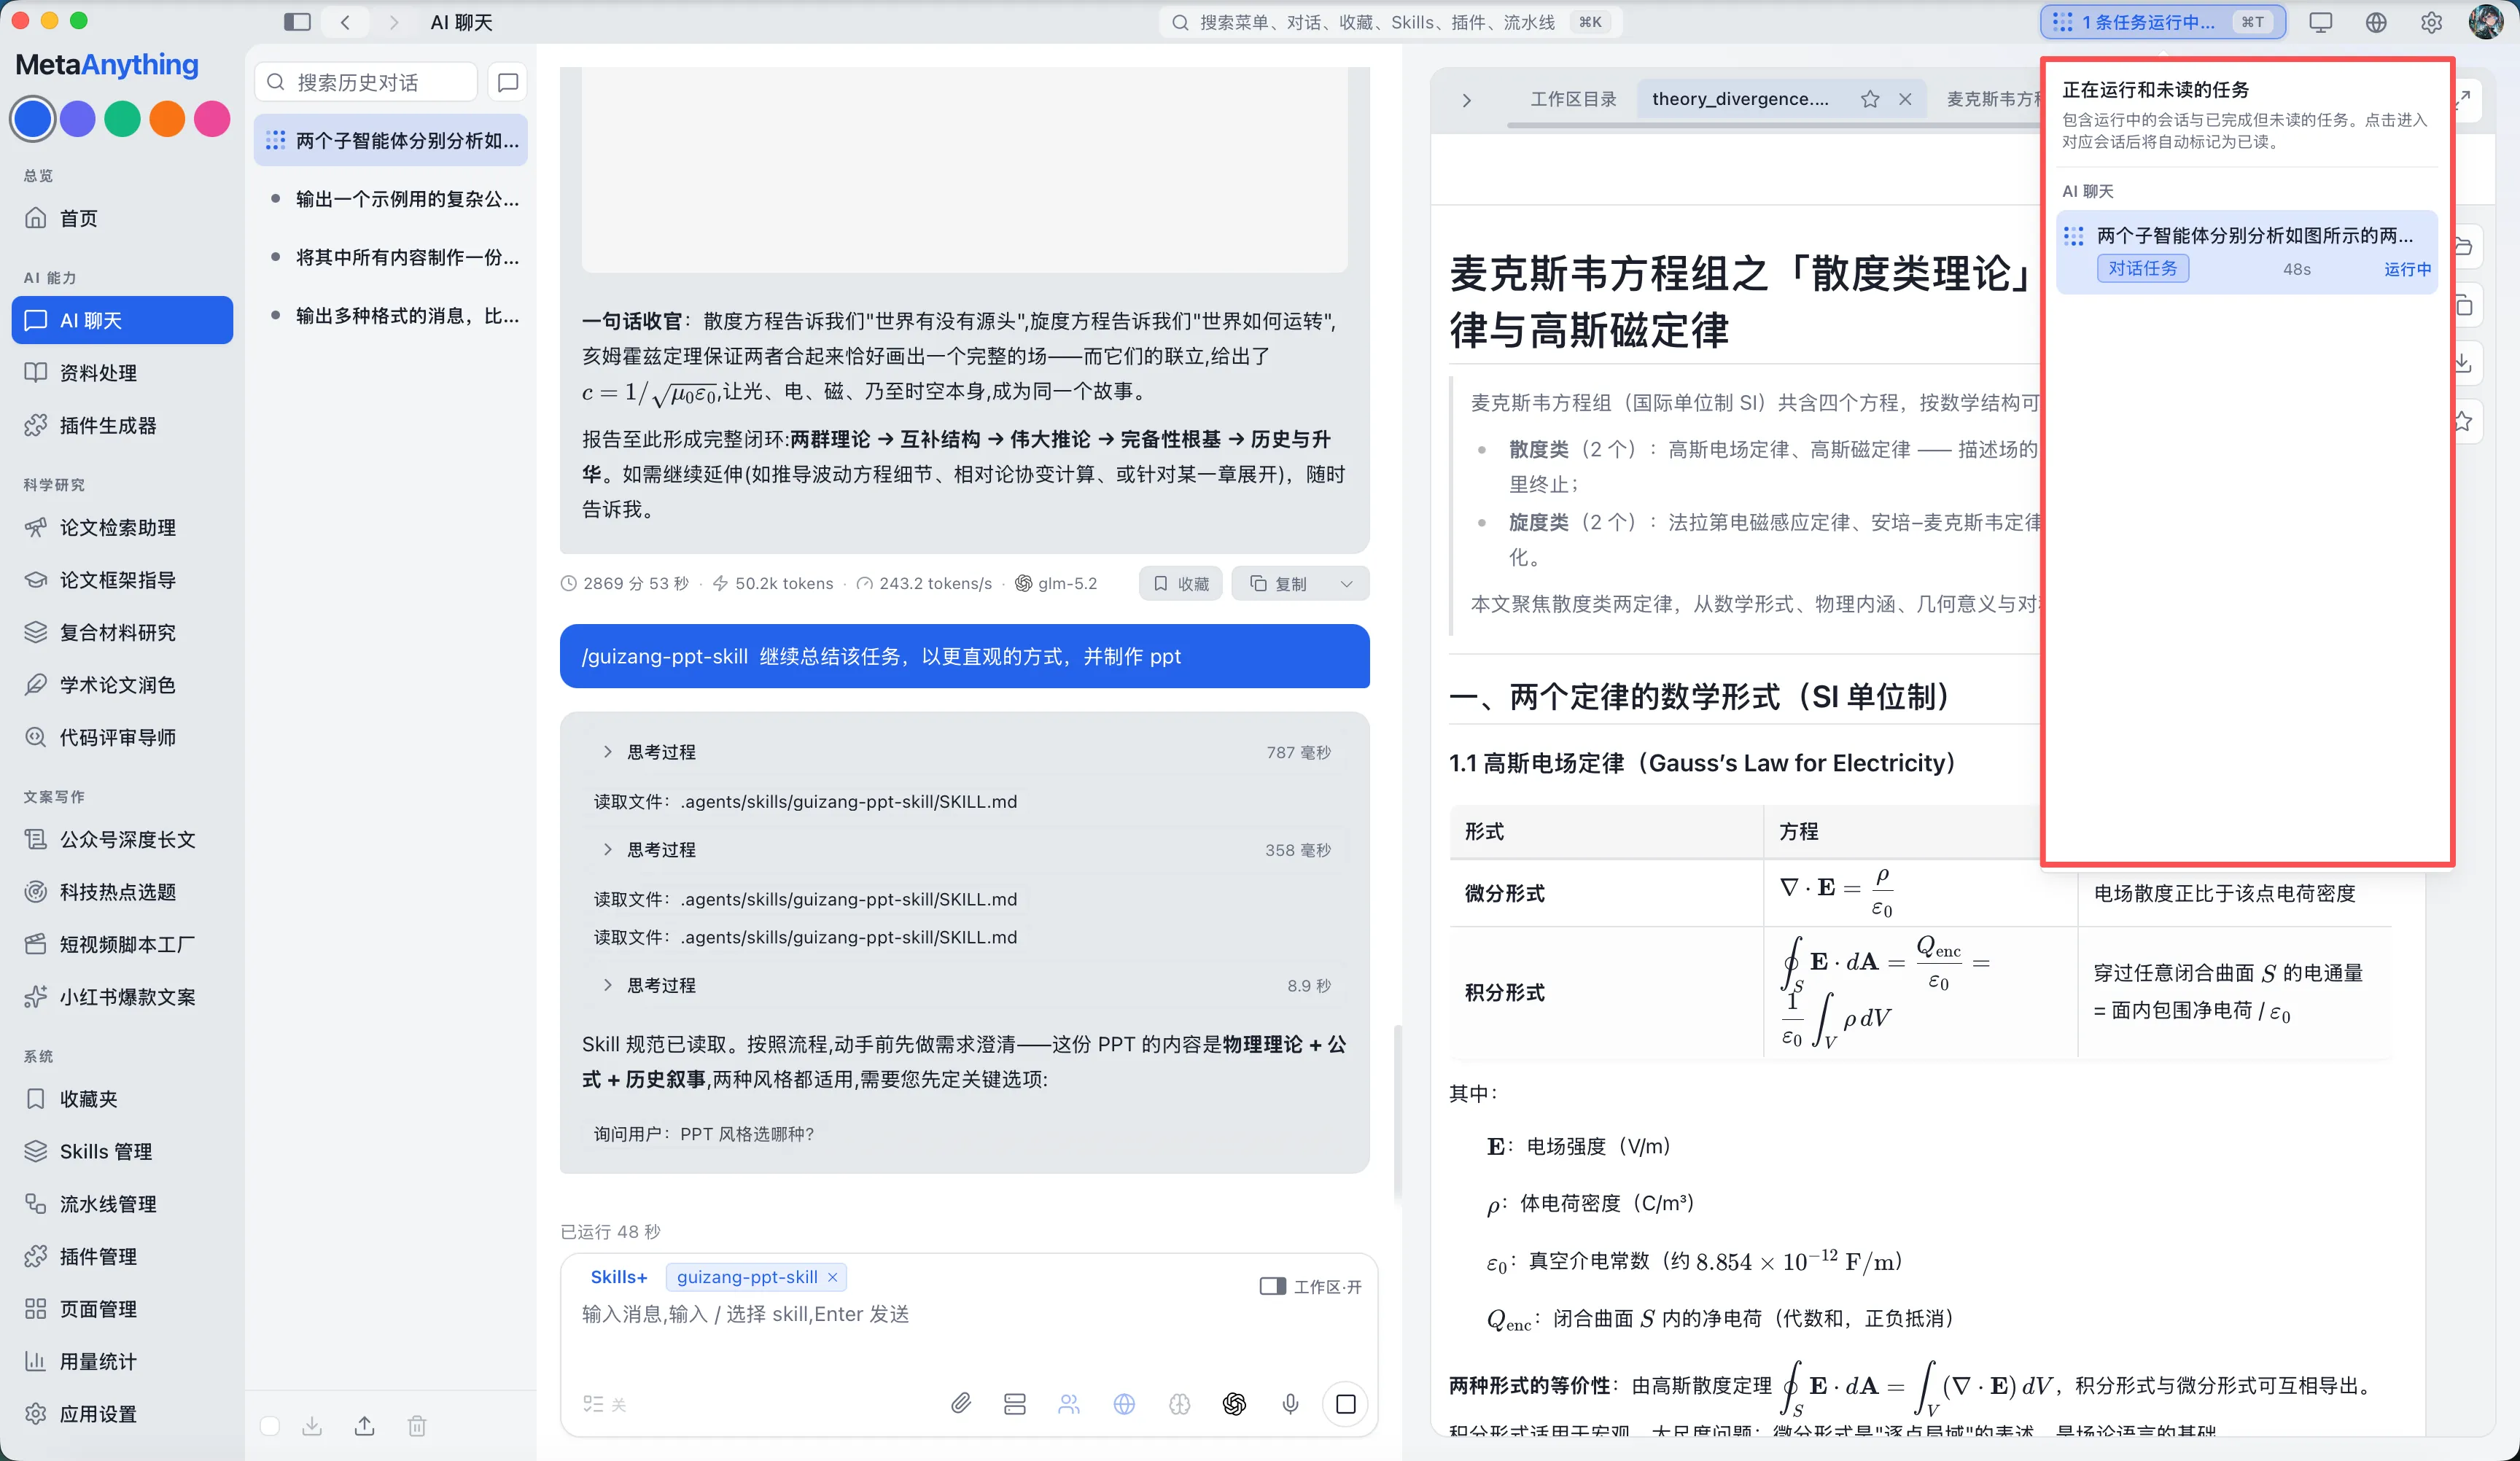The width and height of the screenshot is (2520, 1461).
Task: Open 资料处理 in the sidebar
Action: click(122, 373)
